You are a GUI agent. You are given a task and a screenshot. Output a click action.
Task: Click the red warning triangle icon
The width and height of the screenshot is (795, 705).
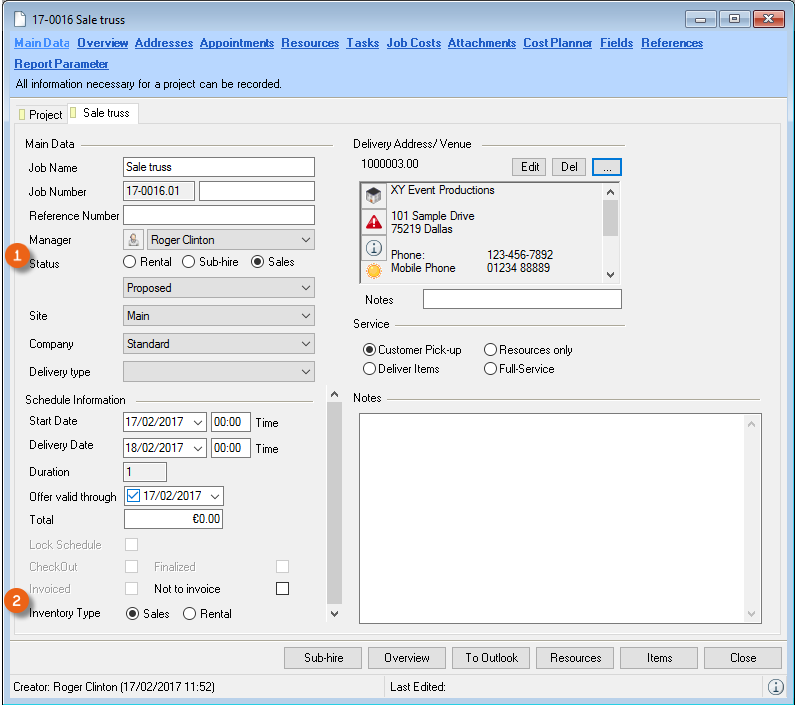click(x=373, y=222)
